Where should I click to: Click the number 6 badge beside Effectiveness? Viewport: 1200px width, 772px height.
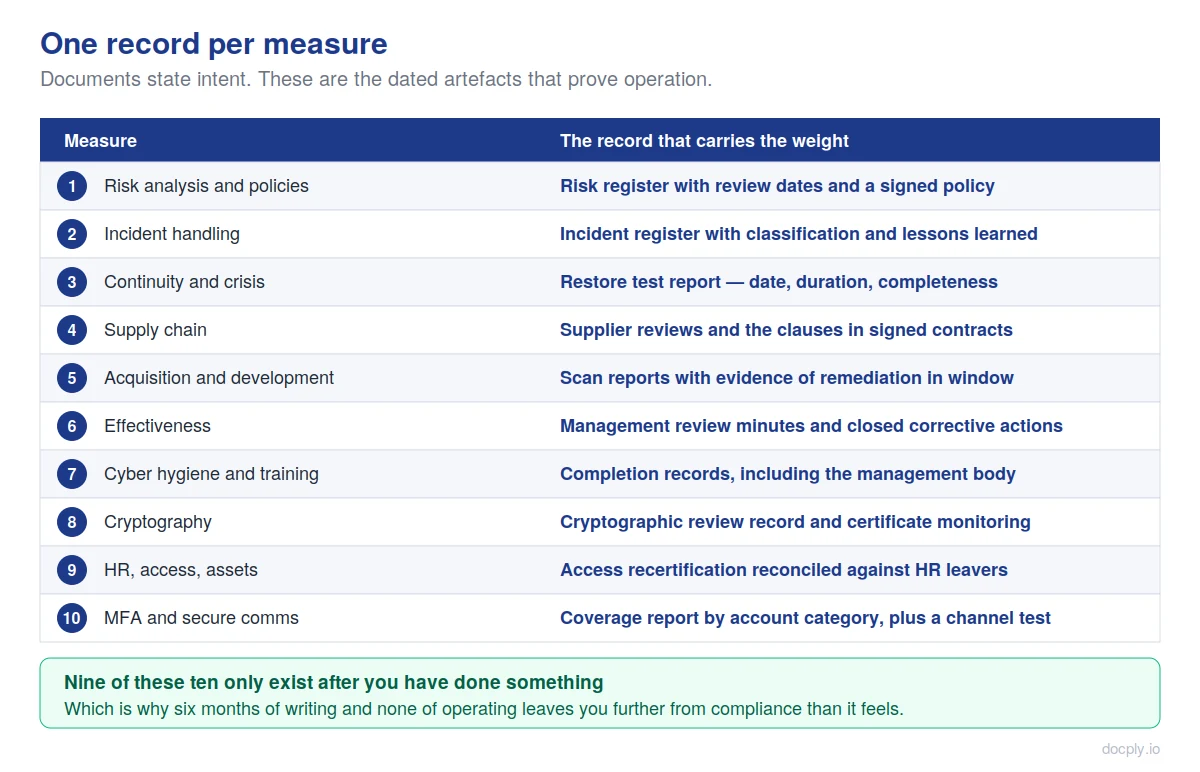click(x=72, y=426)
